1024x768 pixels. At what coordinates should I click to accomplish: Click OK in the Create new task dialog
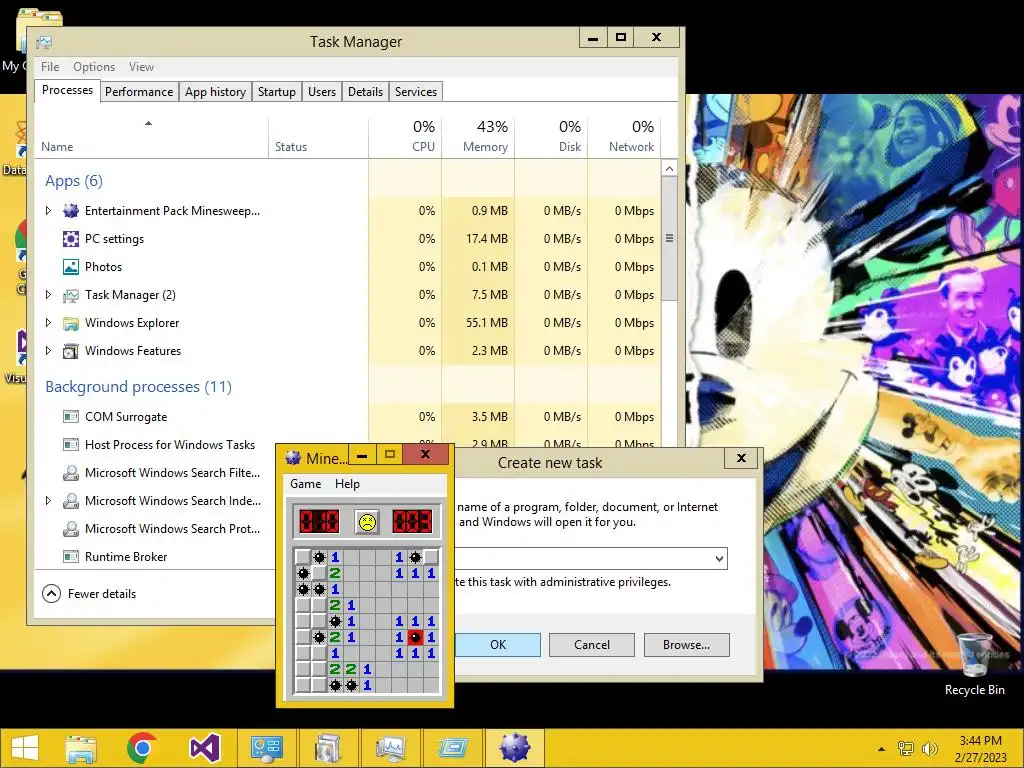coord(498,645)
